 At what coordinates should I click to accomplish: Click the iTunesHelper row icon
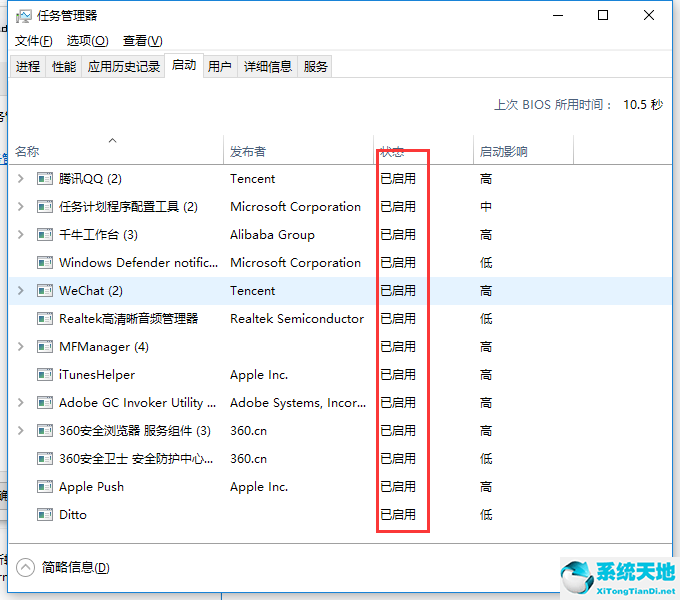coord(45,375)
